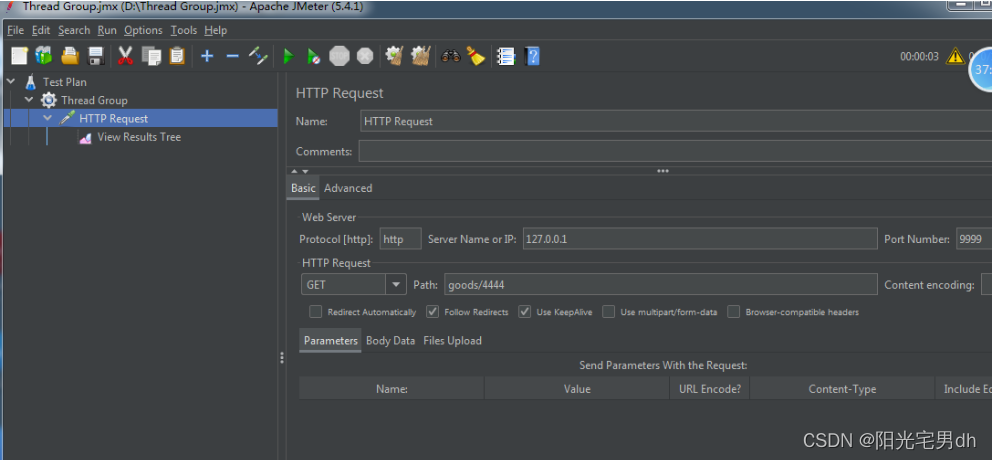Open the Help menu
The image size is (992, 460).
215,30
